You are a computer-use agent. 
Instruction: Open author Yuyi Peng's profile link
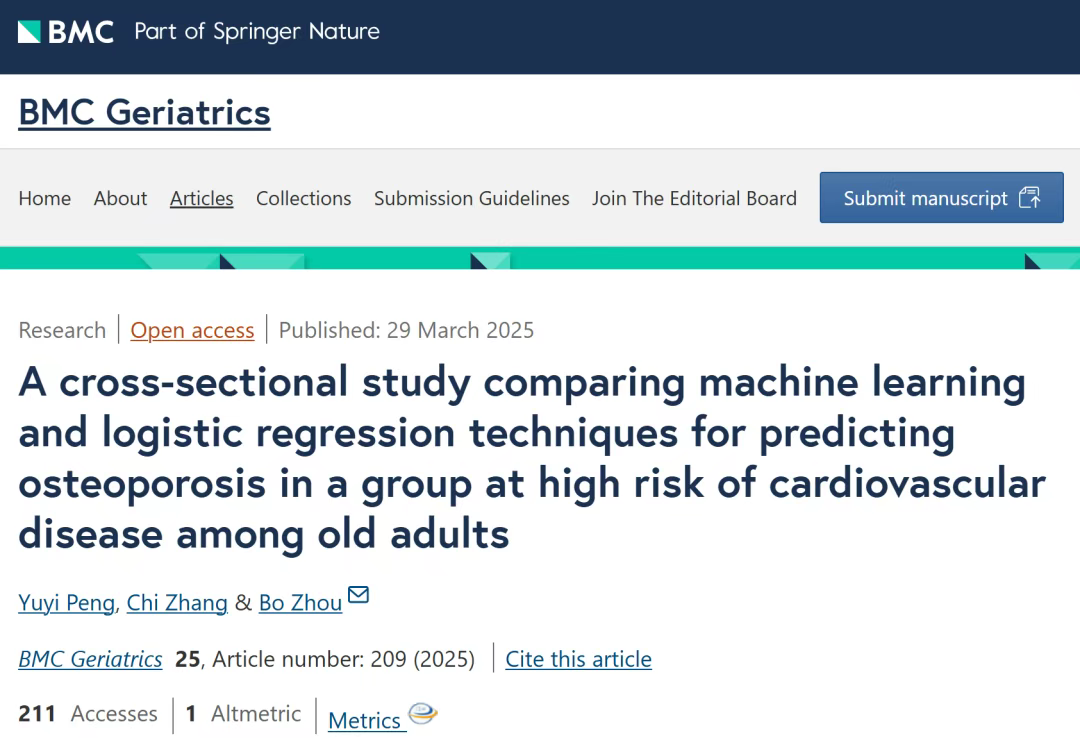67,602
